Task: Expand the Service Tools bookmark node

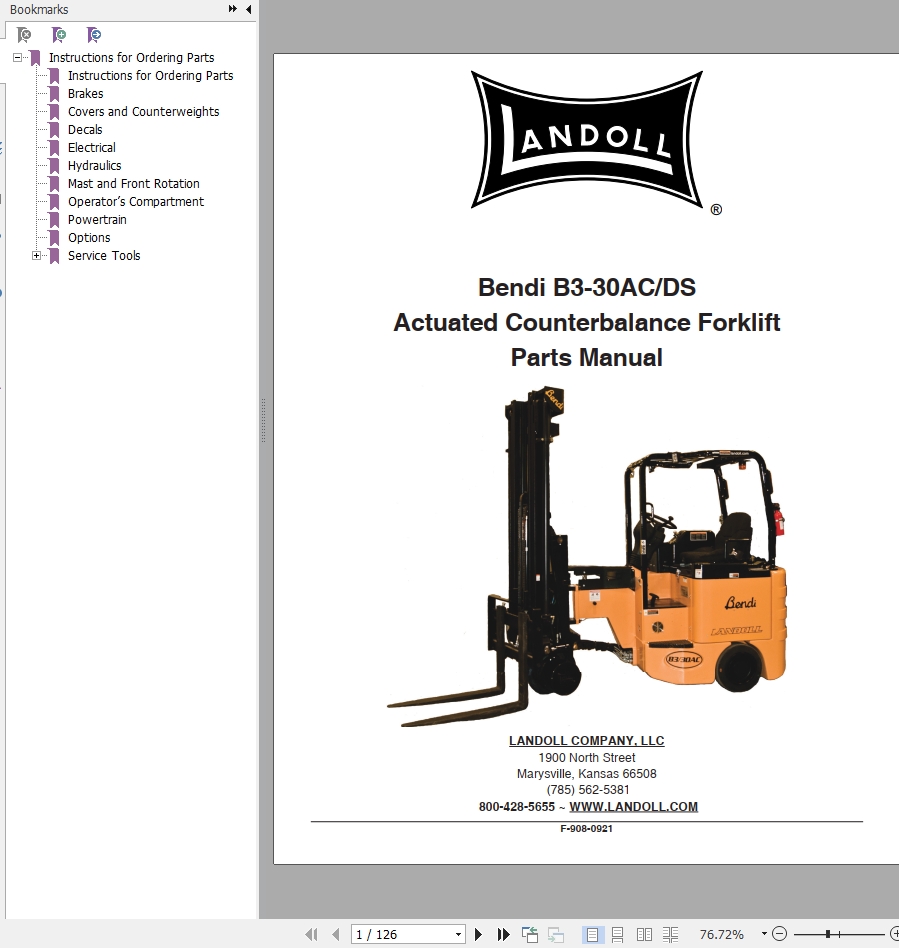Action: [36, 256]
